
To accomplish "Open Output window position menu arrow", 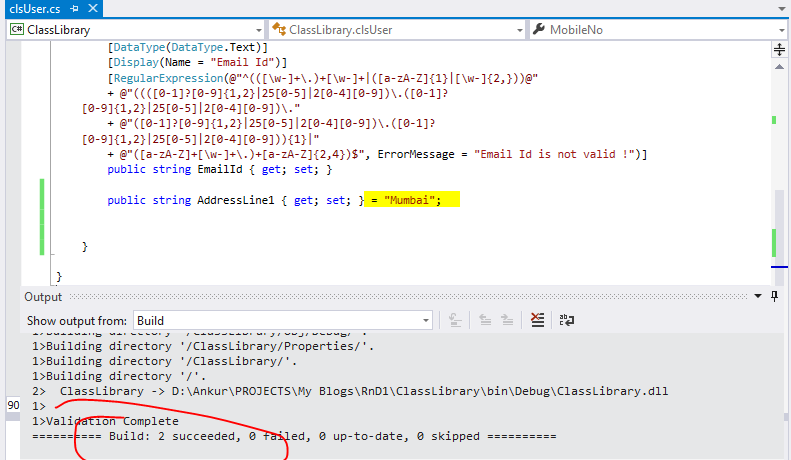I will [758, 296].
